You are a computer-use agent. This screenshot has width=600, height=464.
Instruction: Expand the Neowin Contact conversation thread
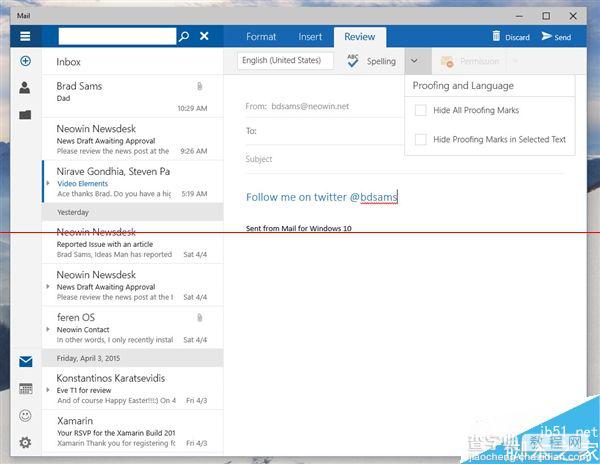click(x=48, y=329)
